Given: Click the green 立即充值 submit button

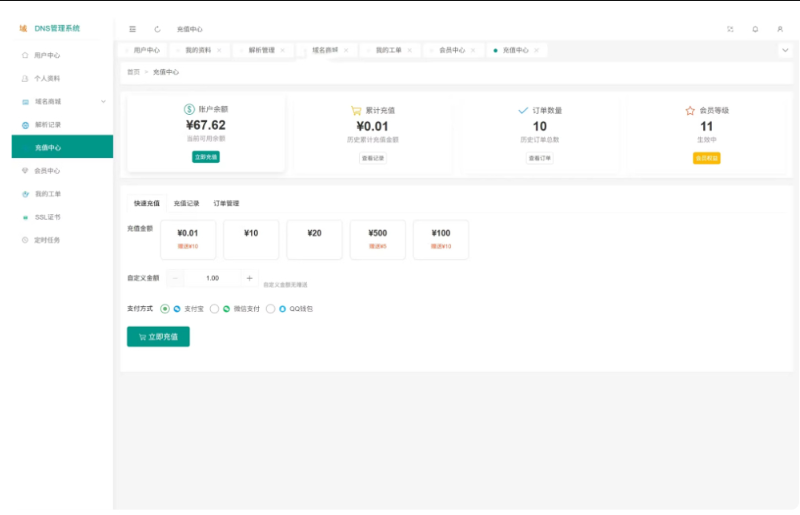Looking at the screenshot, I should coord(158,337).
